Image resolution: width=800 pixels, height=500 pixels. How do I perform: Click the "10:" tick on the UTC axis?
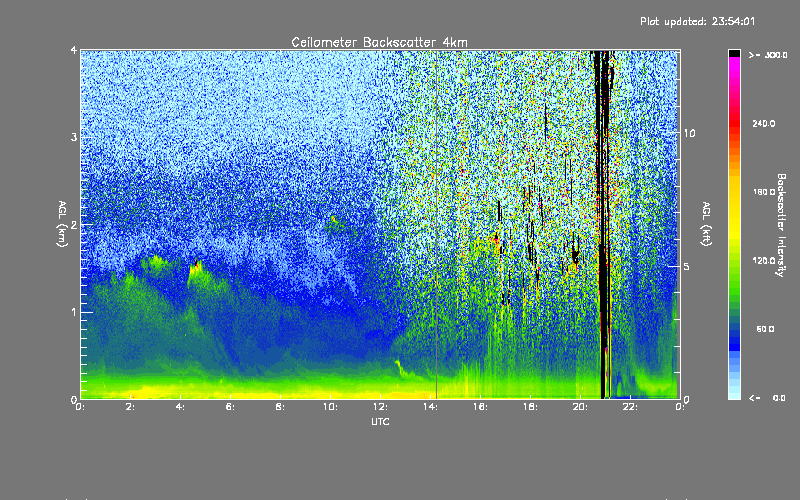coord(330,407)
